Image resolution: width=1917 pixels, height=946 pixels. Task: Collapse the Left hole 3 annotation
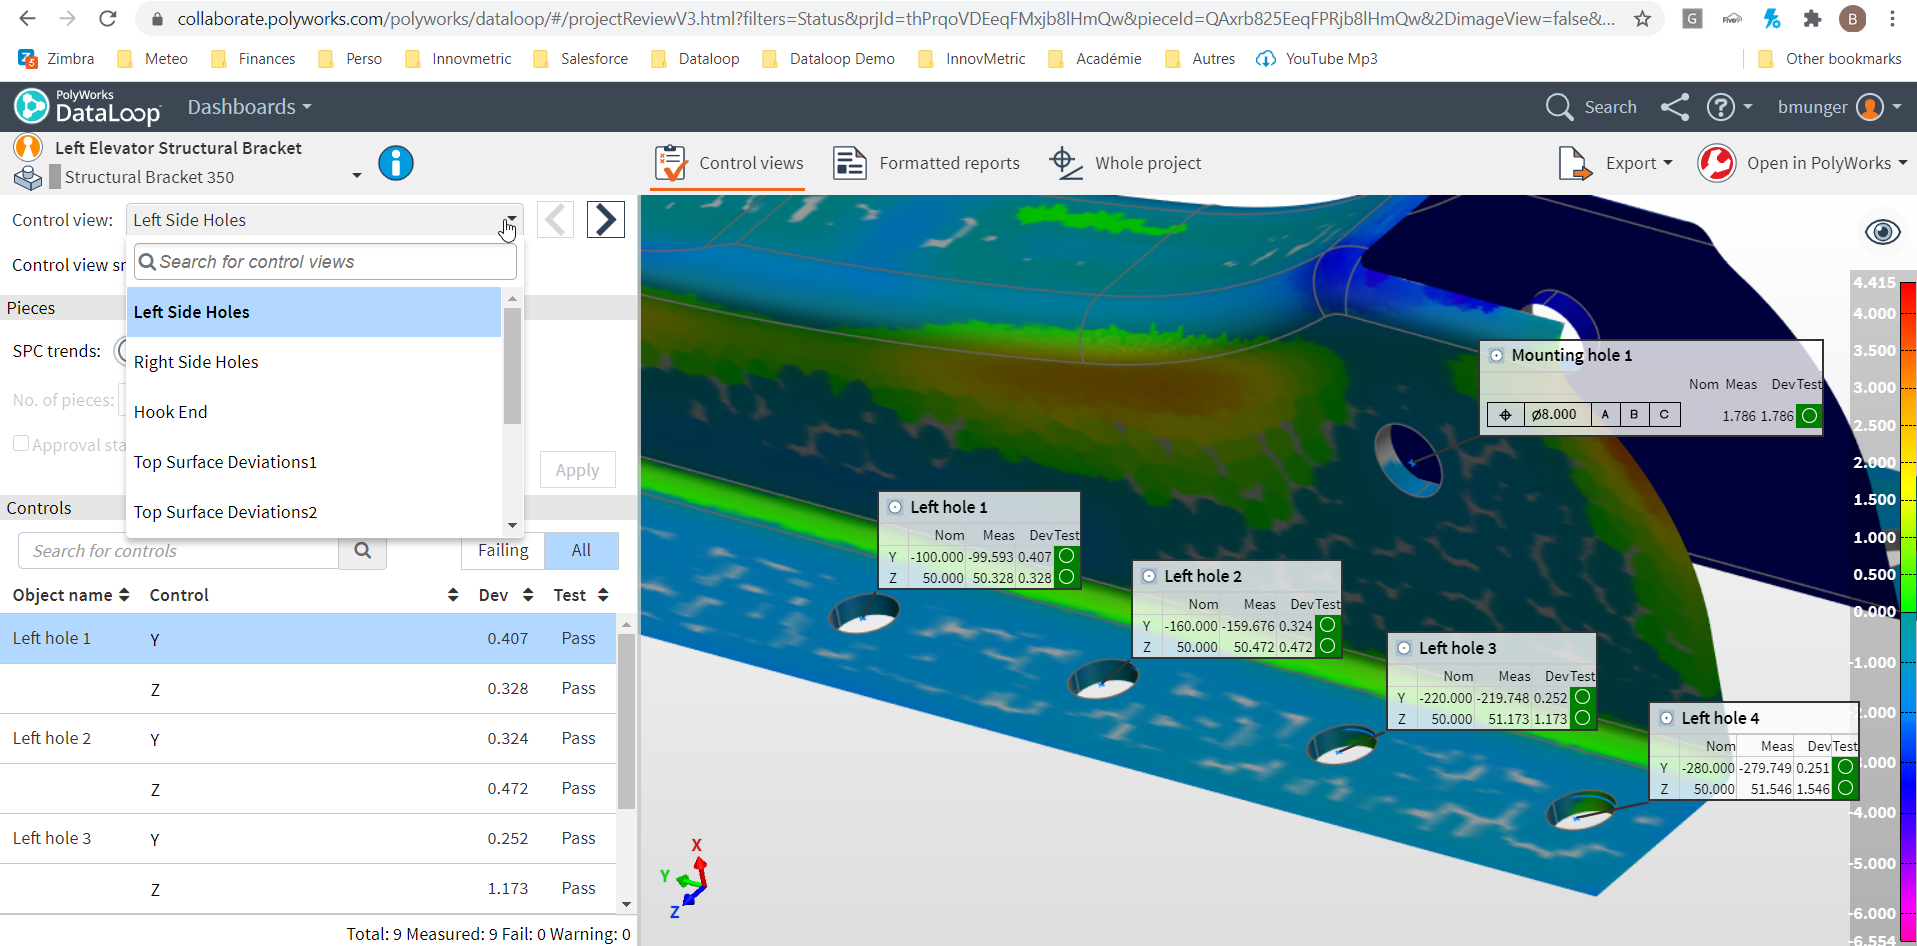[x=1404, y=648]
